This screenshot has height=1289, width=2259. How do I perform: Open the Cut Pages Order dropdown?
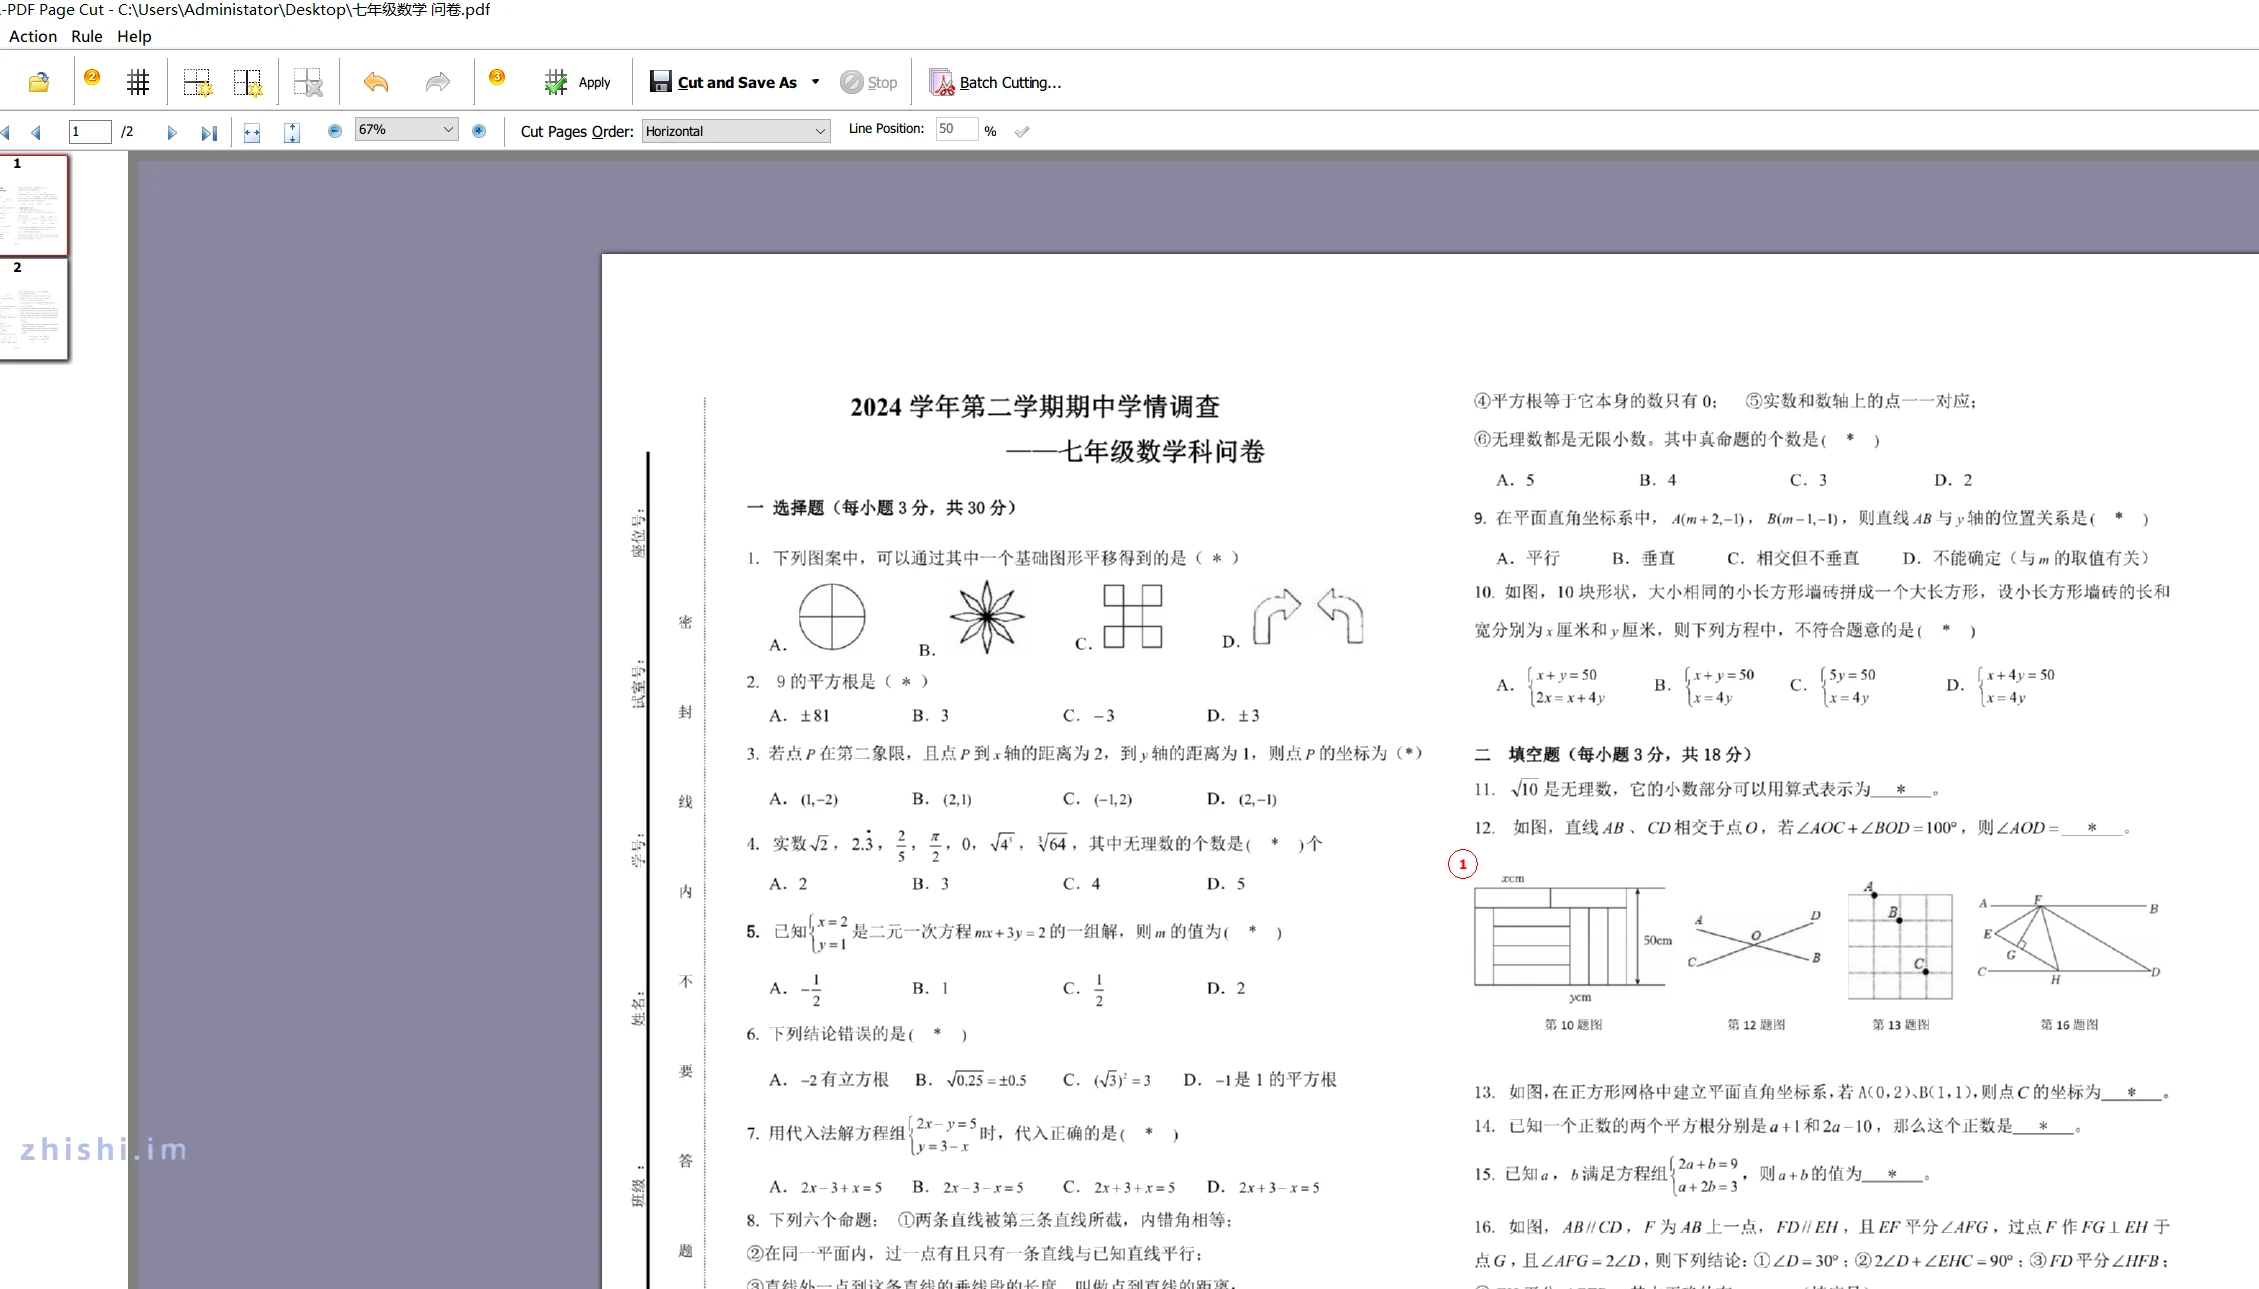point(735,131)
